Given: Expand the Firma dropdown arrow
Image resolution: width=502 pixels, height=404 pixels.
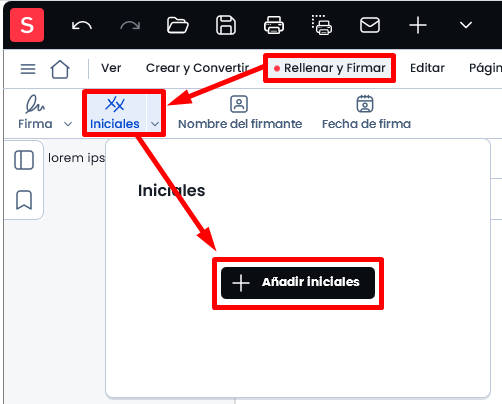Looking at the screenshot, I should 68,124.
